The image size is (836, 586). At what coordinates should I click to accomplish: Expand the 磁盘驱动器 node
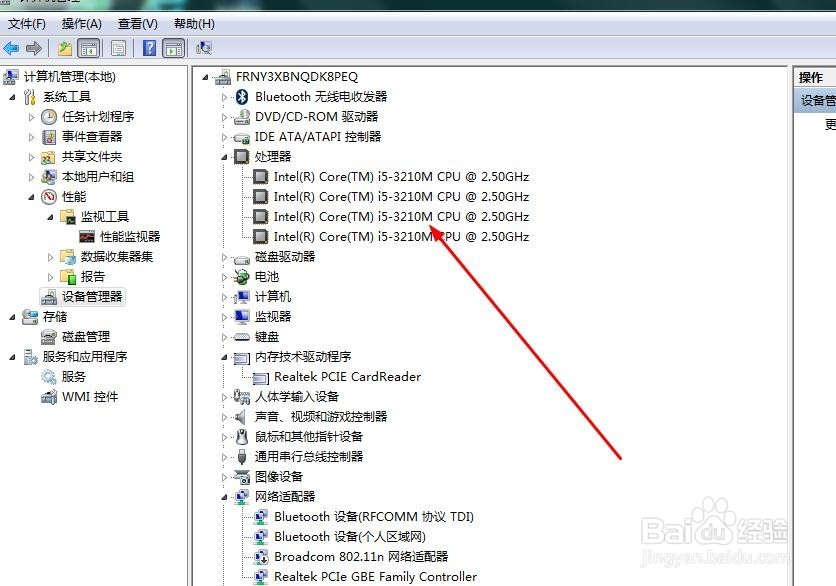(x=224, y=257)
